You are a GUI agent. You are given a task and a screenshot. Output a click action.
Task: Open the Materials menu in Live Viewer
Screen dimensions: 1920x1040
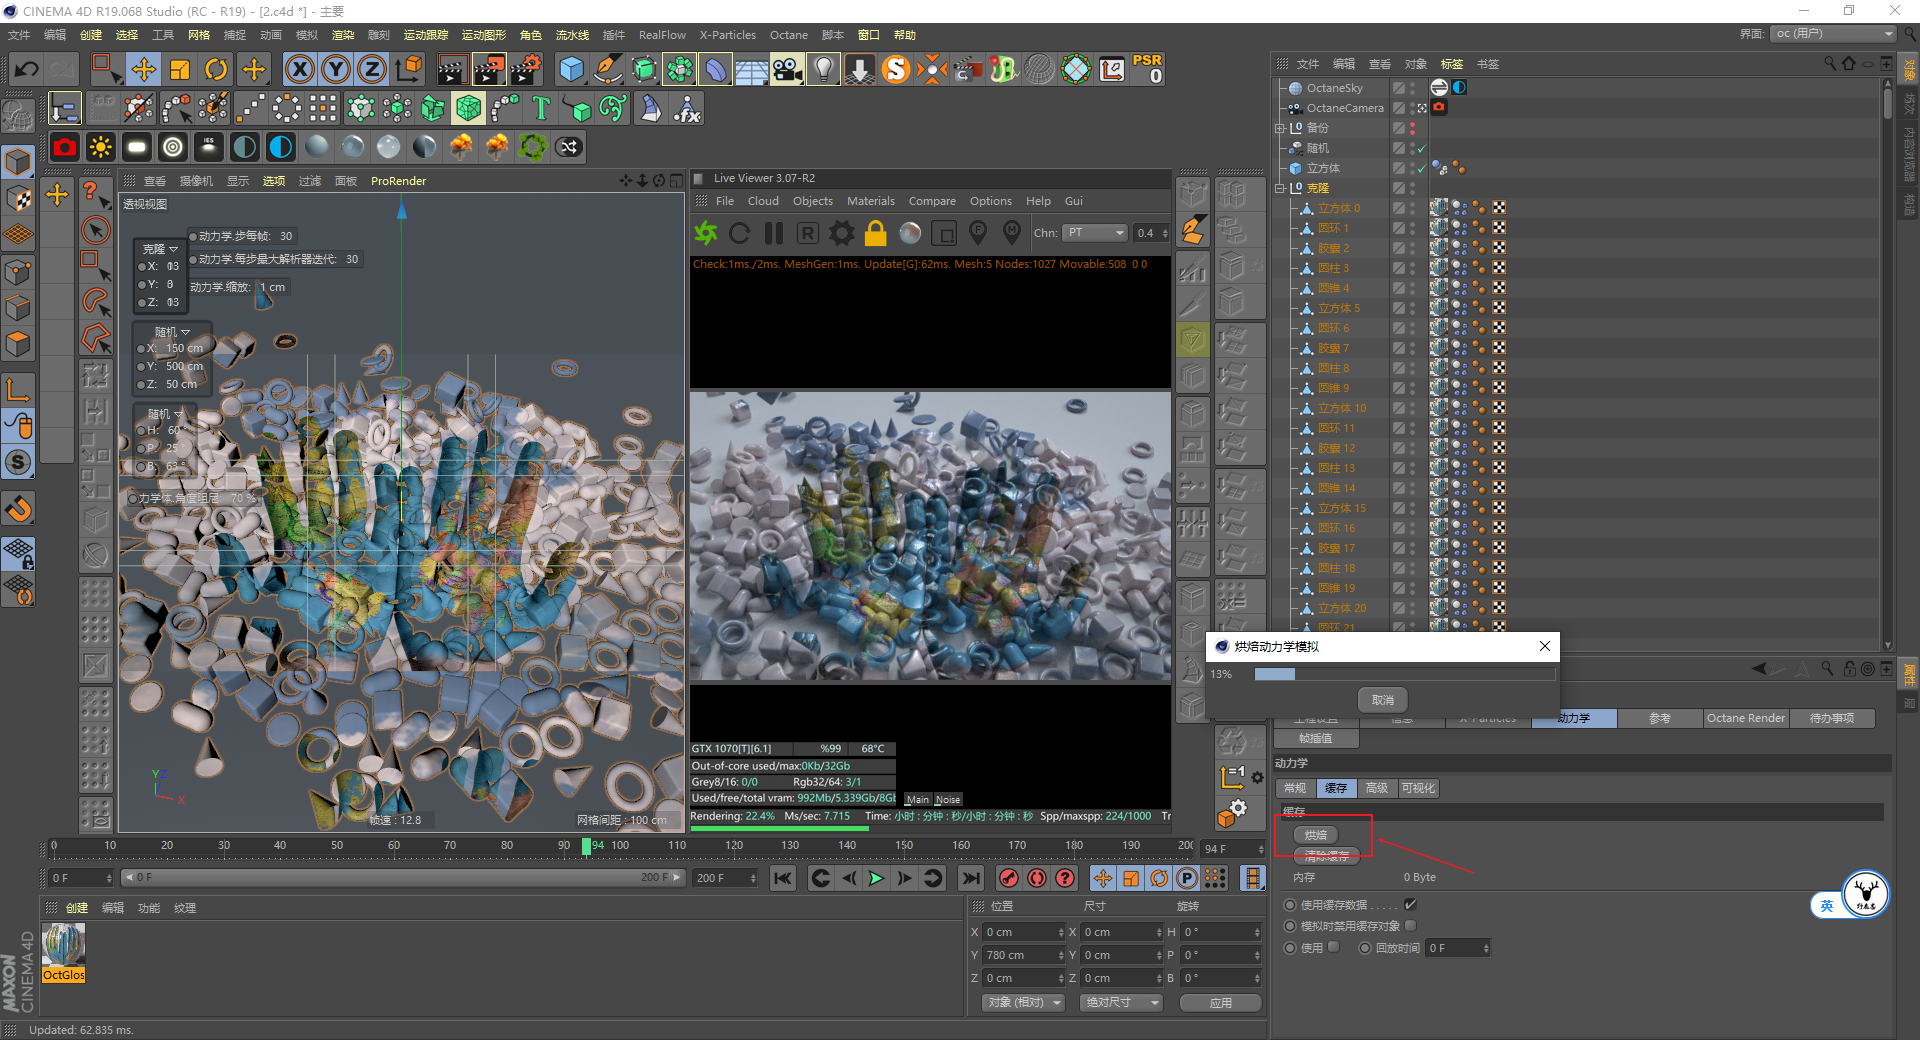coord(870,201)
